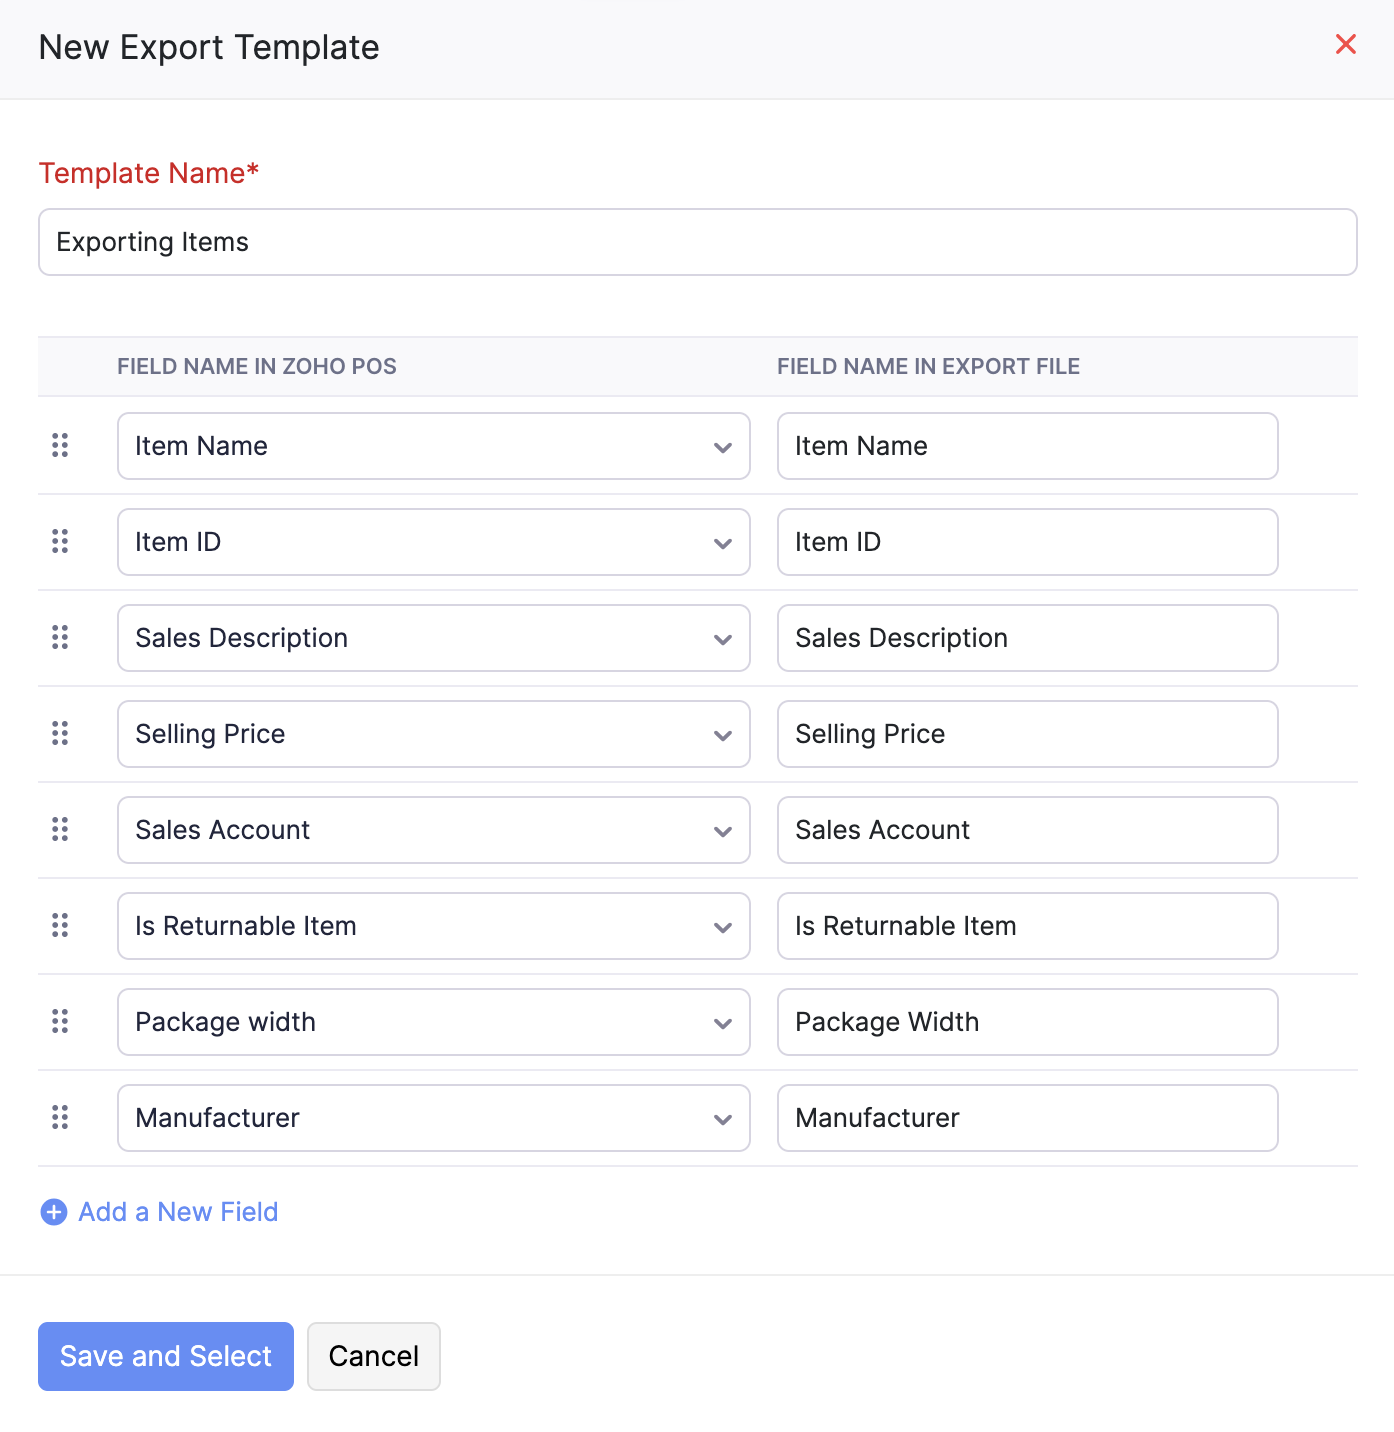Edit the Sales Account export file field
Image resolution: width=1394 pixels, height=1432 pixels.
[x=1027, y=830]
